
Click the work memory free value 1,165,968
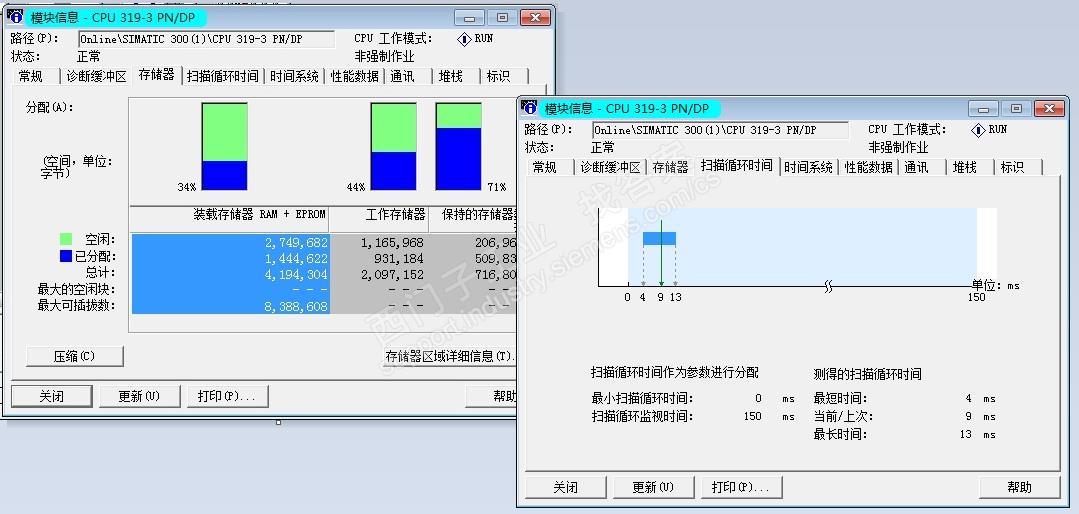(x=392, y=242)
